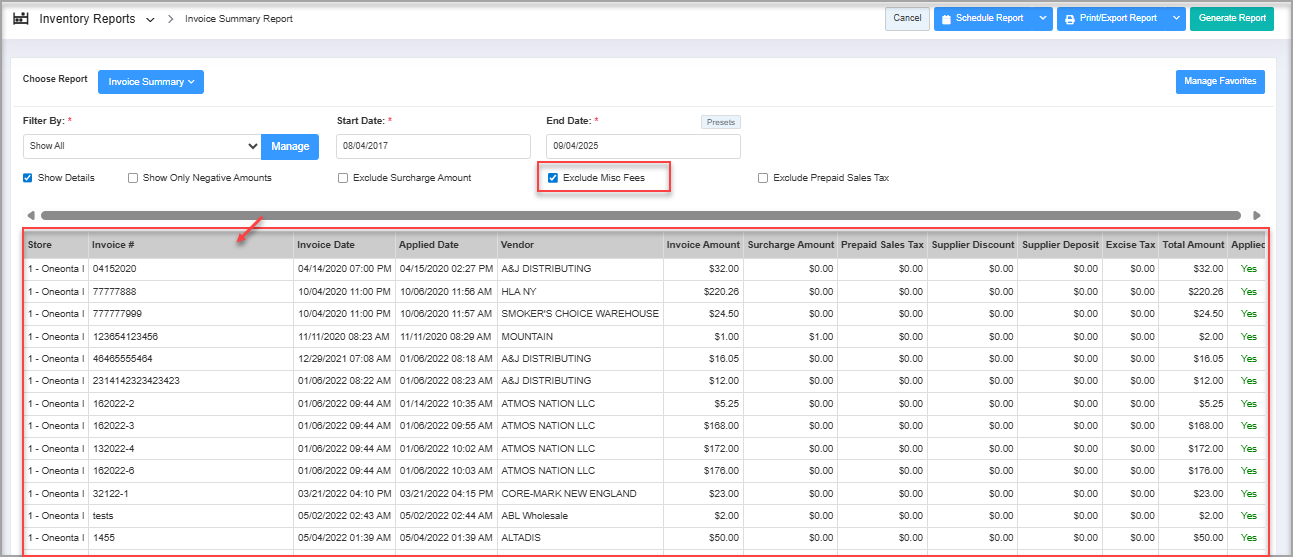Click the horizontal scrollbar above the table
Viewport: 1293px width, 557px height.
(x=640, y=215)
